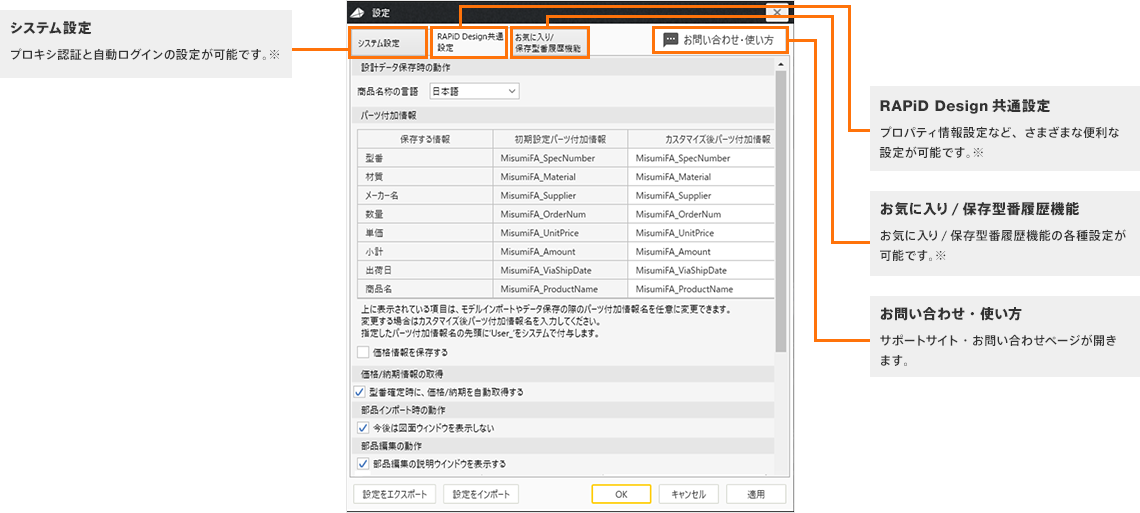Select the 型番 row label
This screenshot has height=513, width=1140.
pos(425,158)
